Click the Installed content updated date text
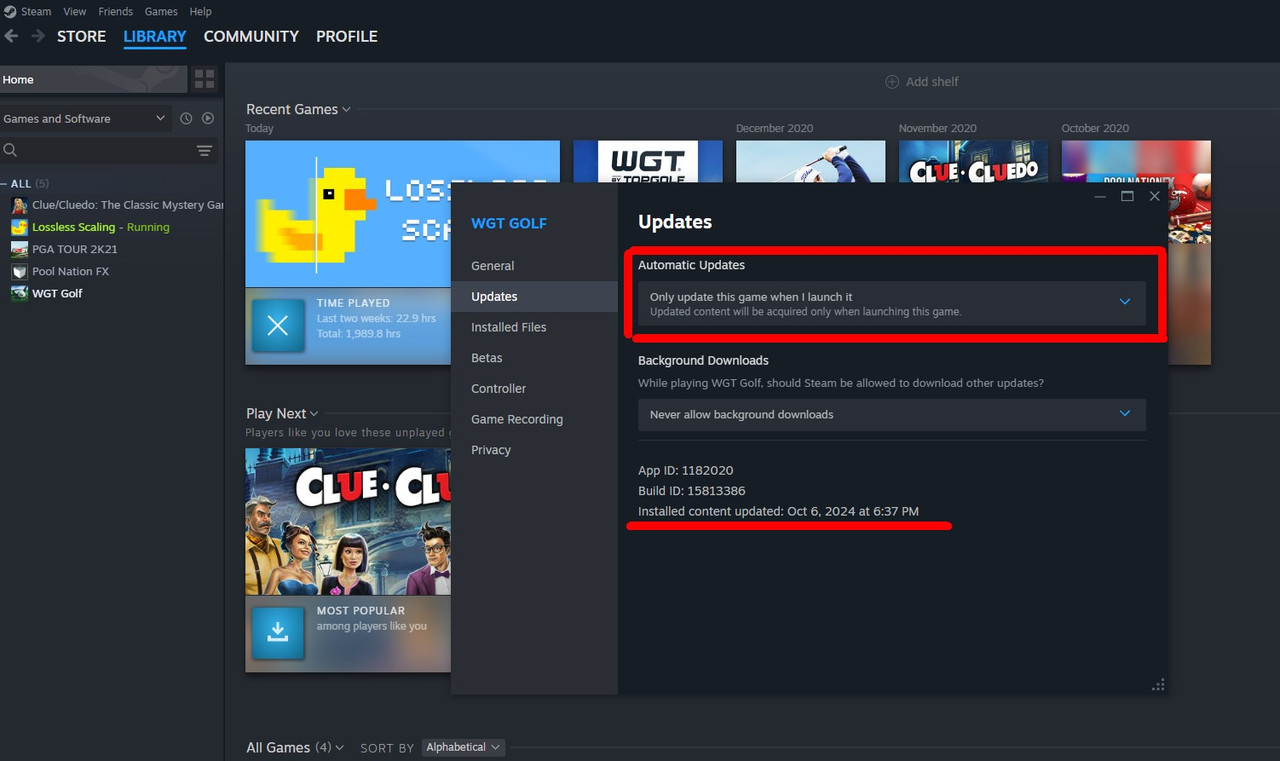Viewport: 1280px width, 761px height. 778,511
